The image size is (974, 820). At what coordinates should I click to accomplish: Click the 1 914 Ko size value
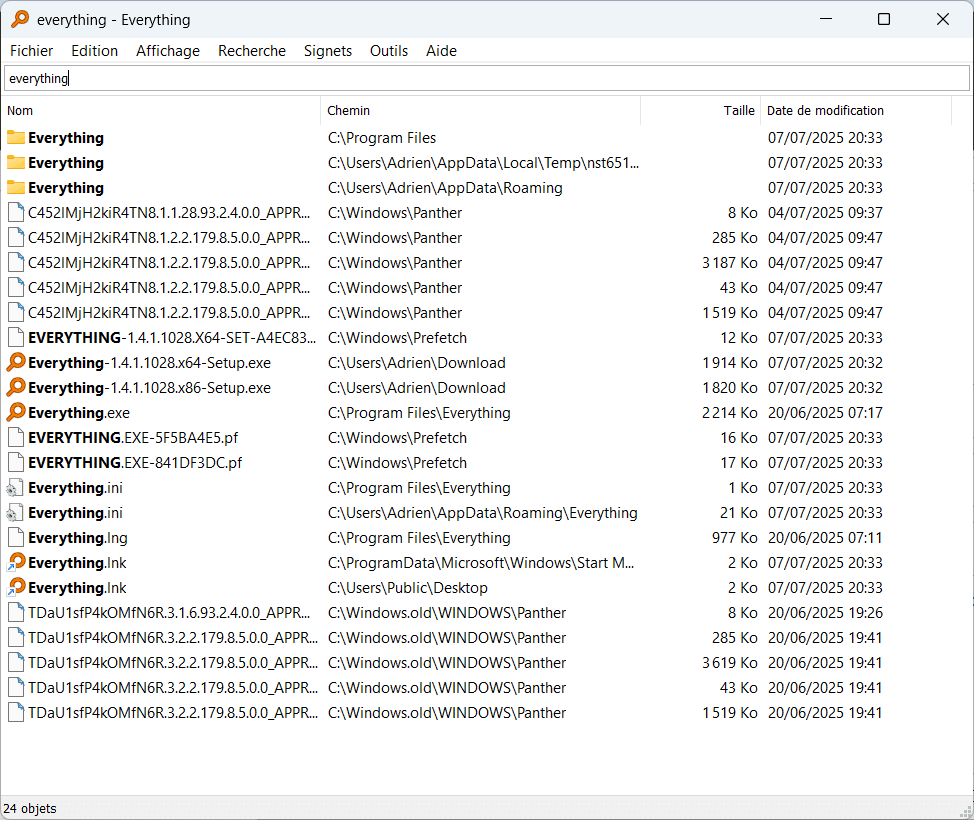(x=729, y=363)
